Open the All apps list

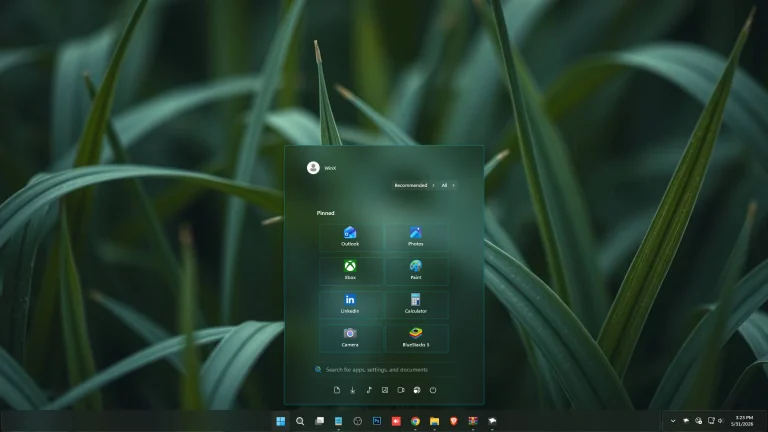(x=448, y=186)
